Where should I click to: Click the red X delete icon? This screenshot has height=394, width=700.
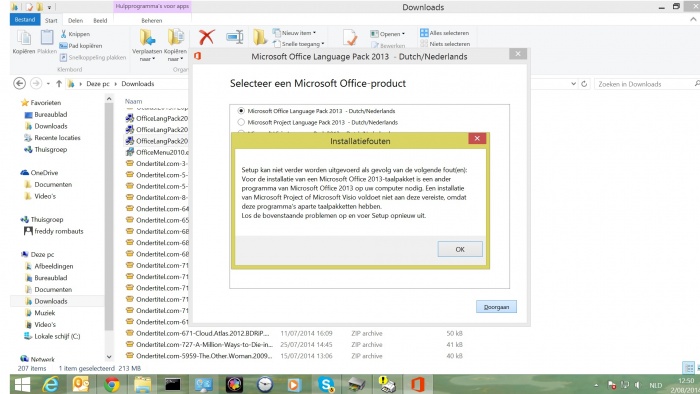[x=206, y=37]
